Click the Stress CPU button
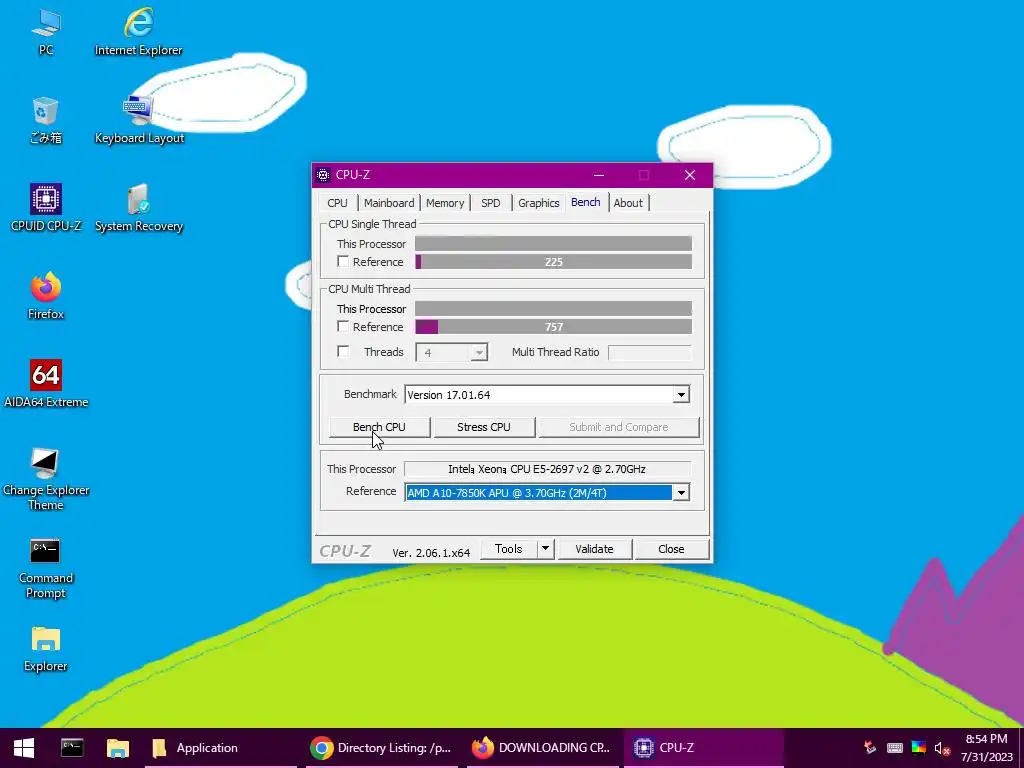Image resolution: width=1024 pixels, height=768 pixels. (x=484, y=427)
